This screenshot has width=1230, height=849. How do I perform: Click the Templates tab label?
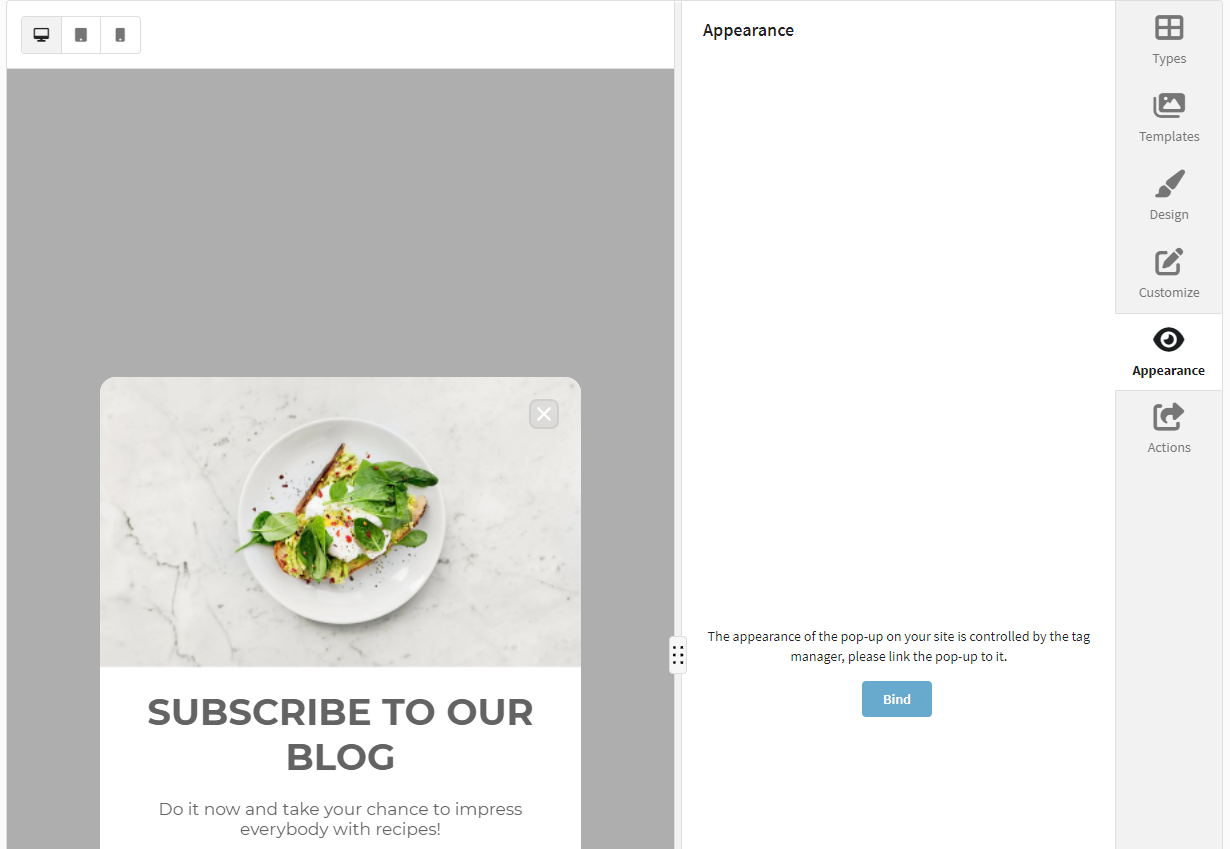[1169, 137]
